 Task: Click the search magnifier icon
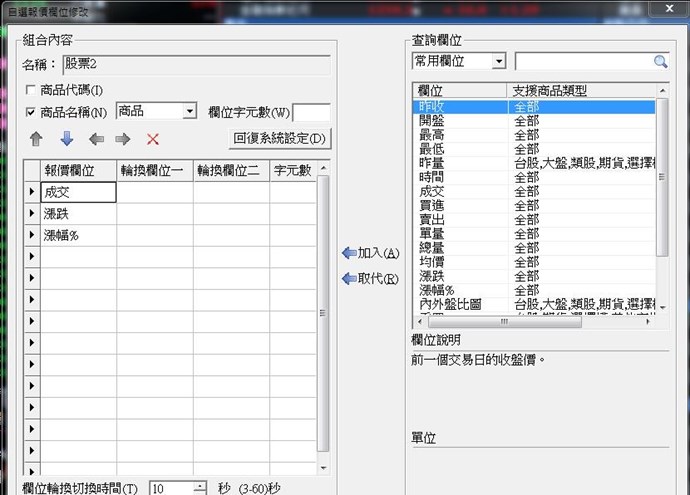coord(660,62)
